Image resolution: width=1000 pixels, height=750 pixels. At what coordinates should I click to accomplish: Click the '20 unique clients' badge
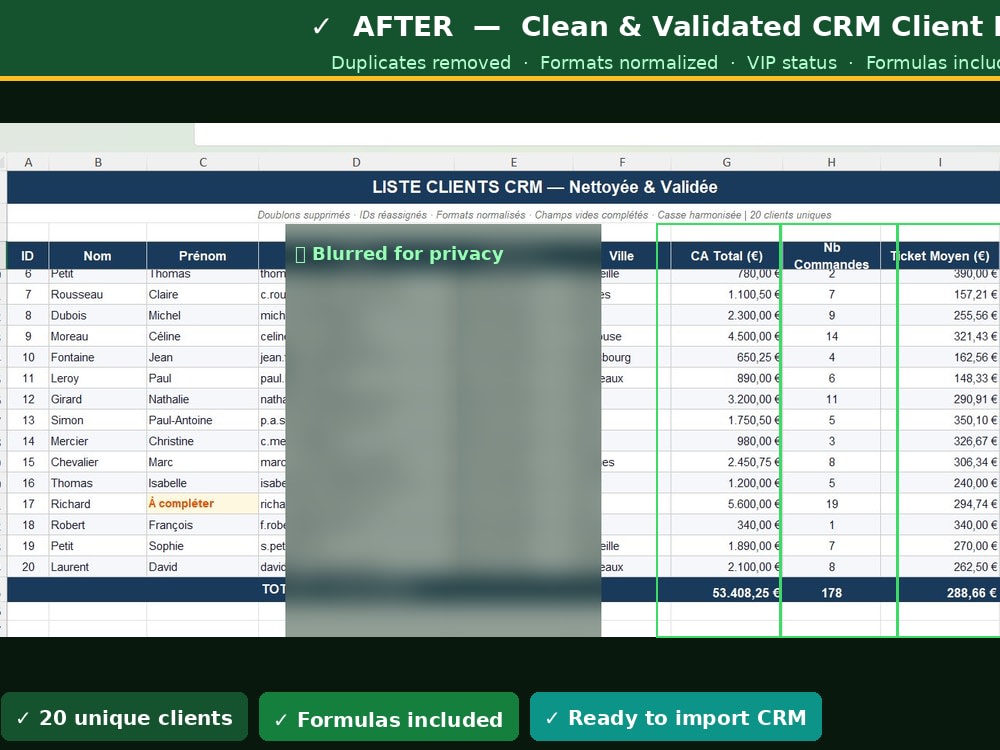click(x=124, y=717)
